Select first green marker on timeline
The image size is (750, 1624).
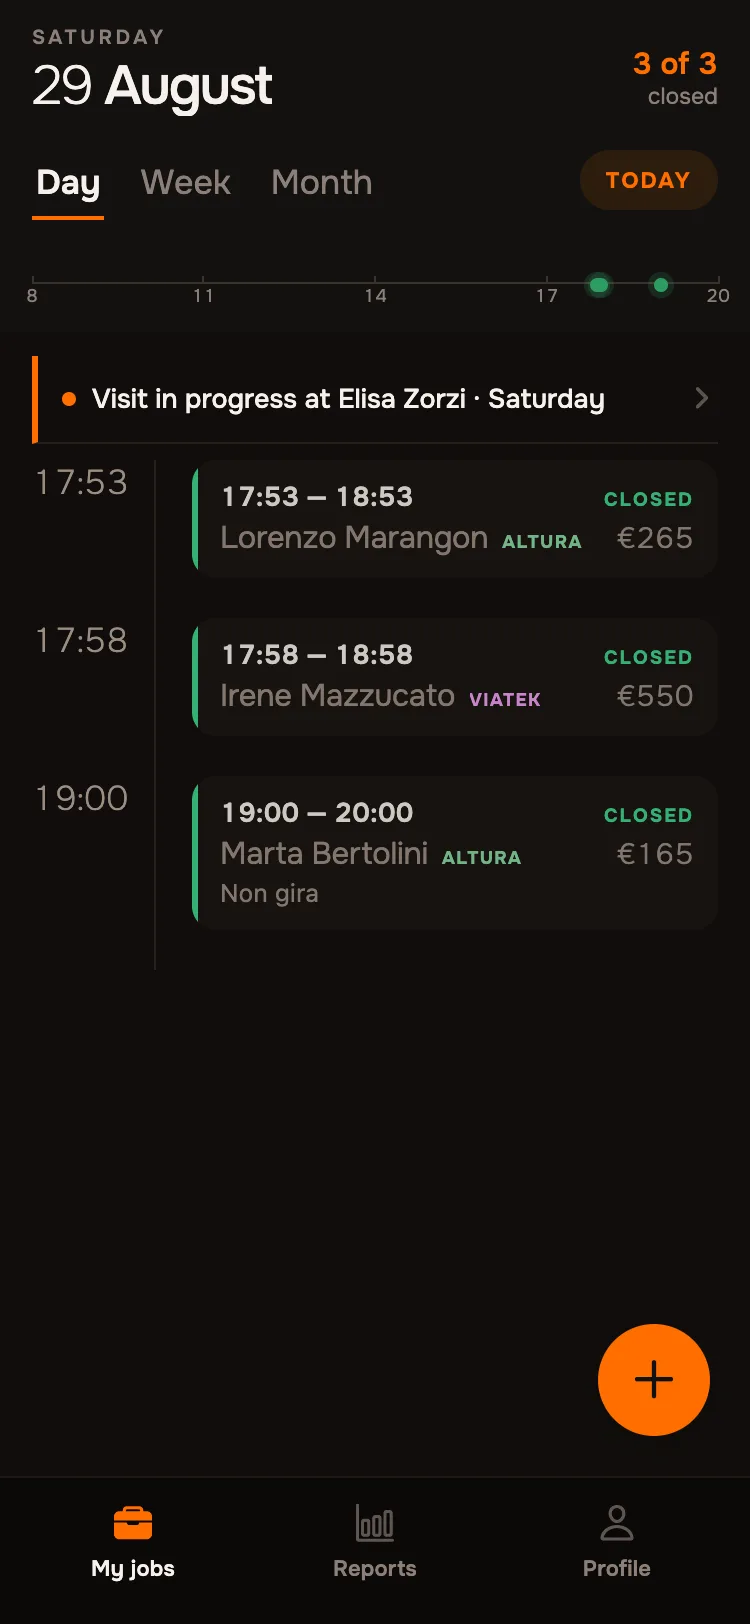point(599,285)
